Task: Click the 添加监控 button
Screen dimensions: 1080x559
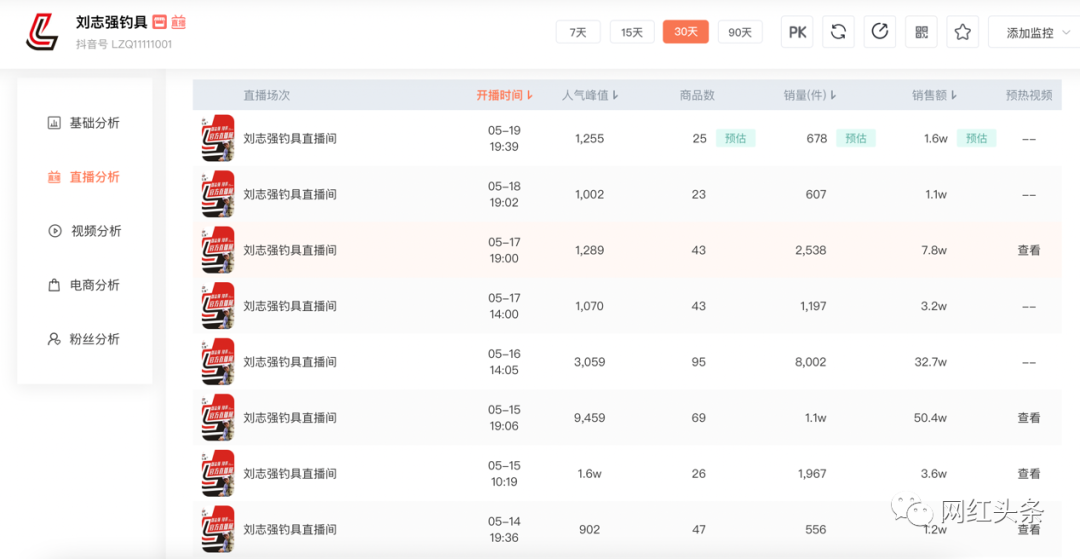Action: 1030,33
